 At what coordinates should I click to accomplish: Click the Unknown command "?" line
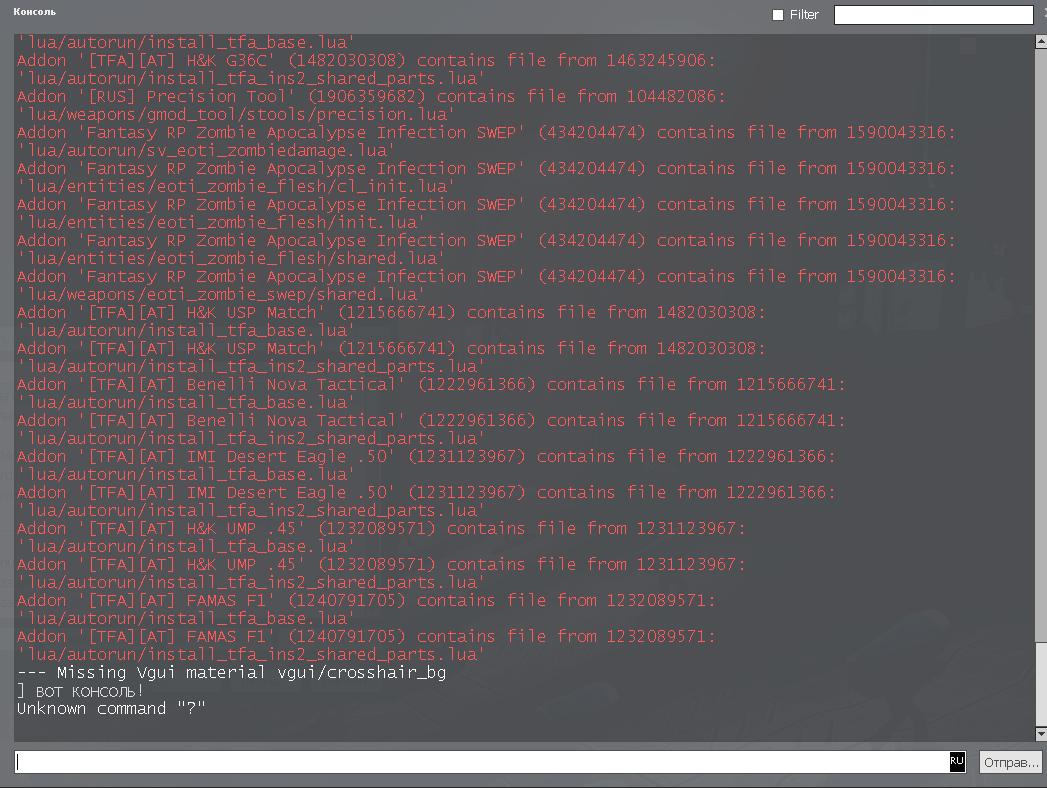tap(112, 709)
